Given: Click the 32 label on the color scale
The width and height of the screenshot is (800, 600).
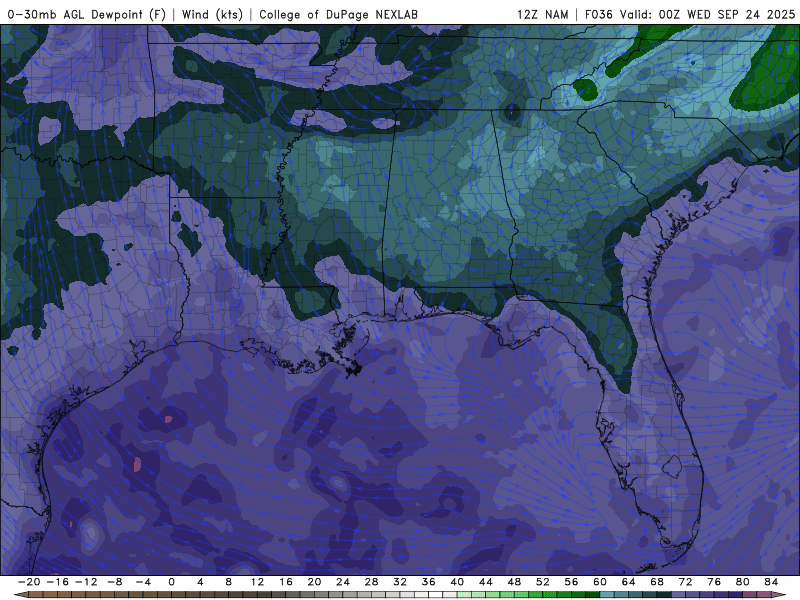Looking at the screenshot, I should coord(400,582).
